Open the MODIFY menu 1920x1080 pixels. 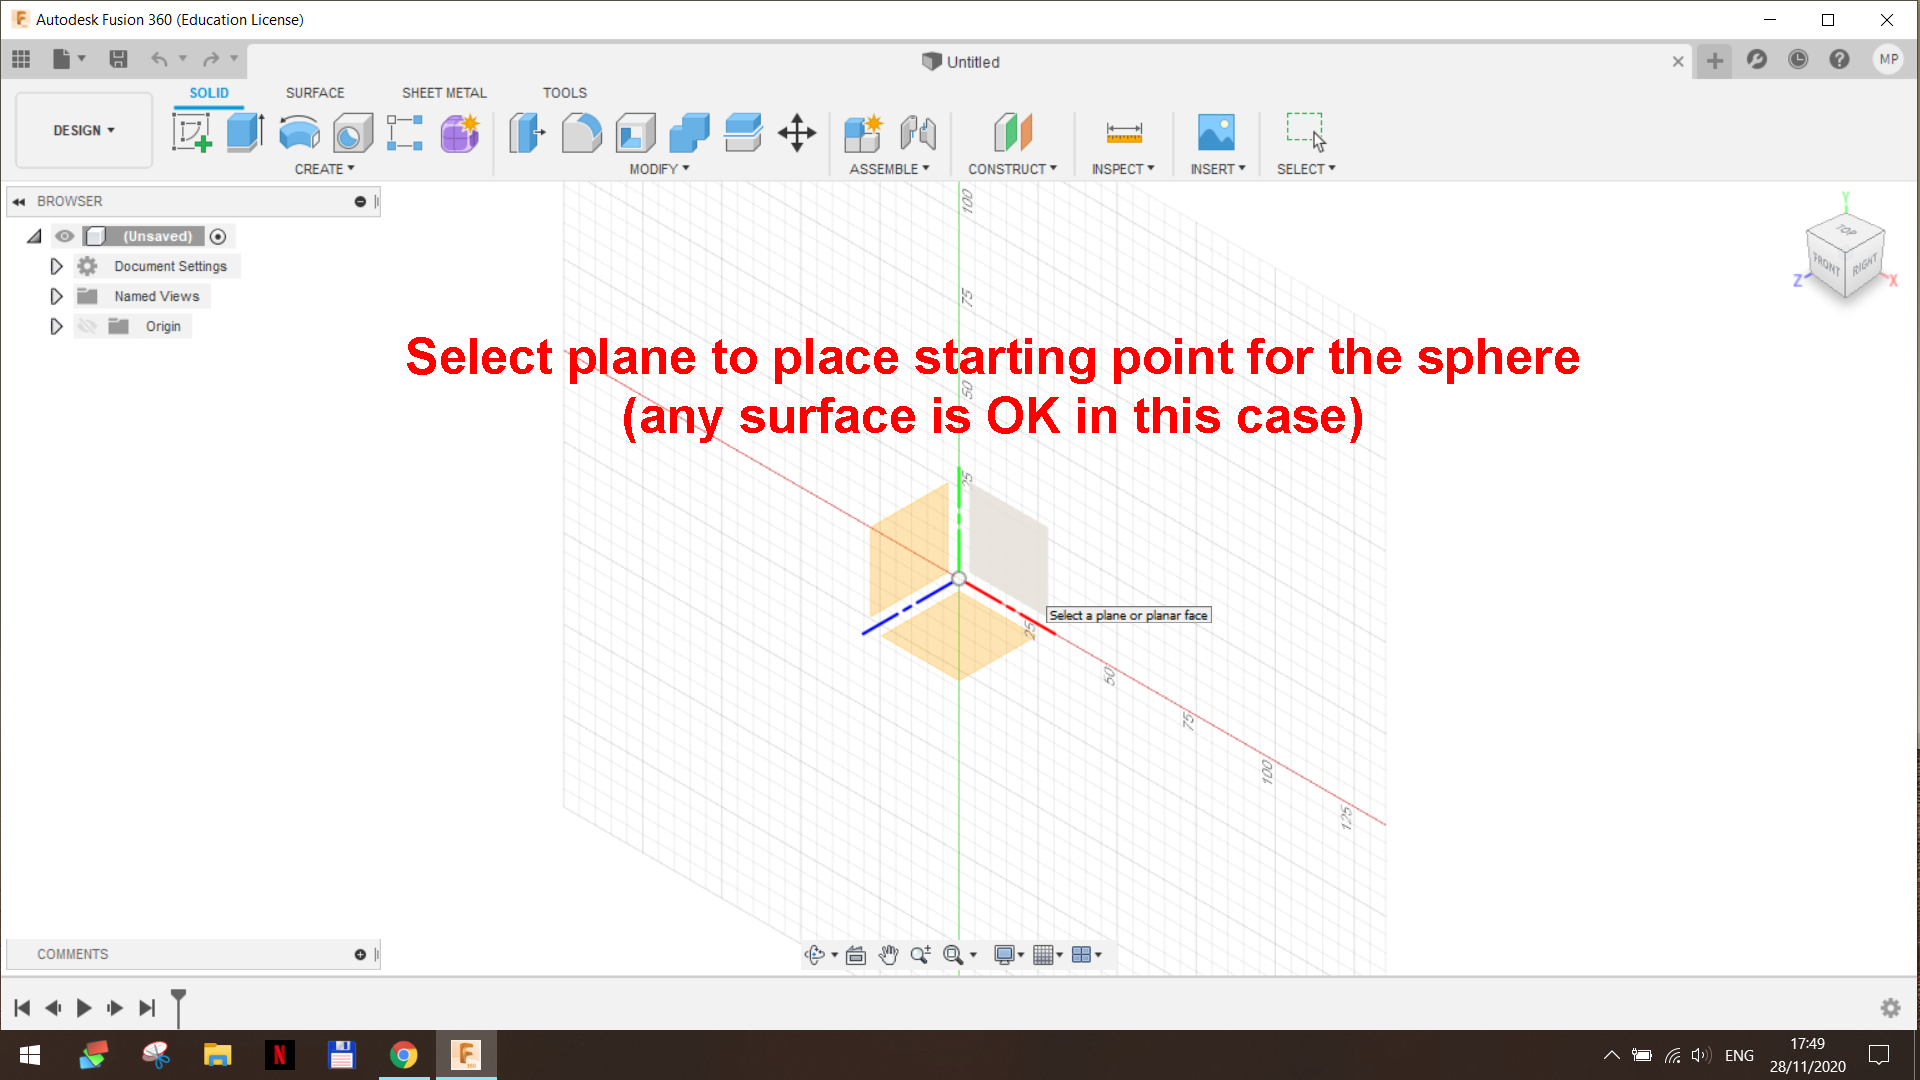tap(659, 169)
